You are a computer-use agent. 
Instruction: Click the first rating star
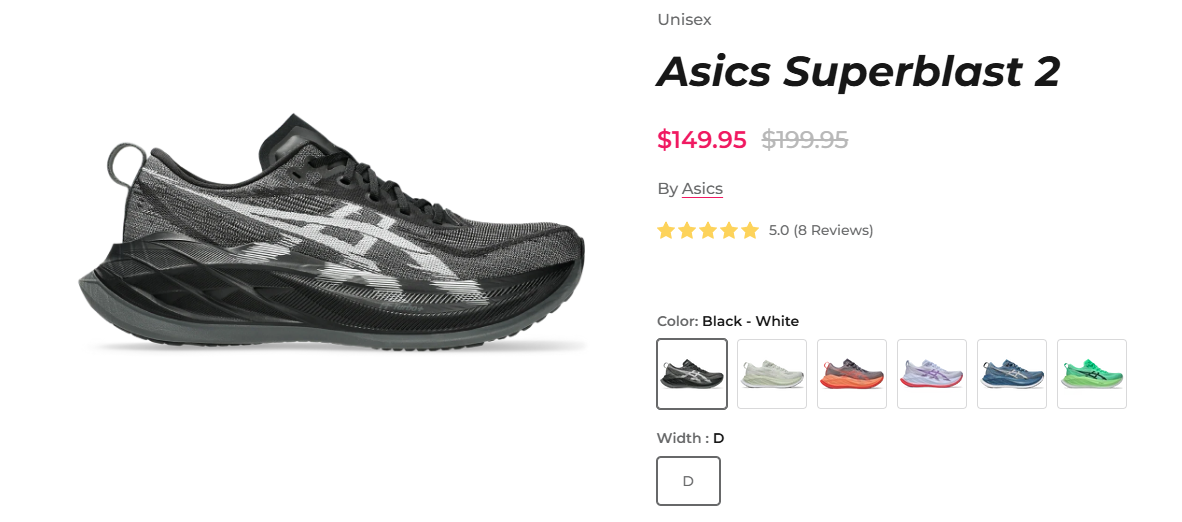(666, 231)
